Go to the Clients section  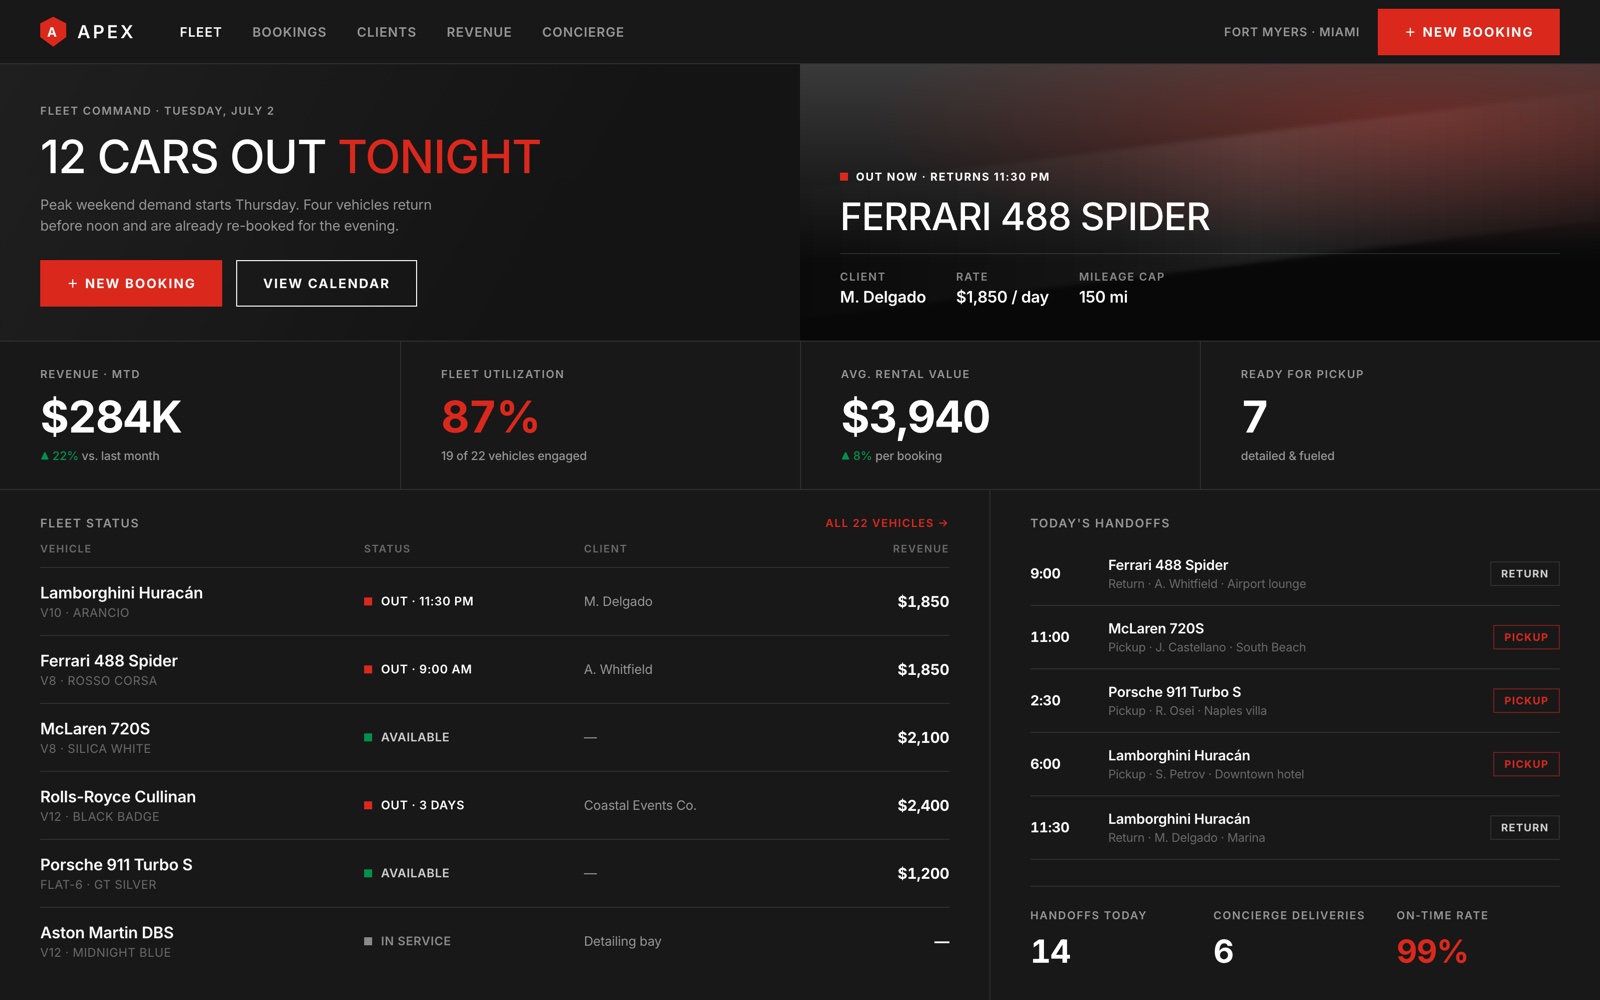tap(386, 32)
